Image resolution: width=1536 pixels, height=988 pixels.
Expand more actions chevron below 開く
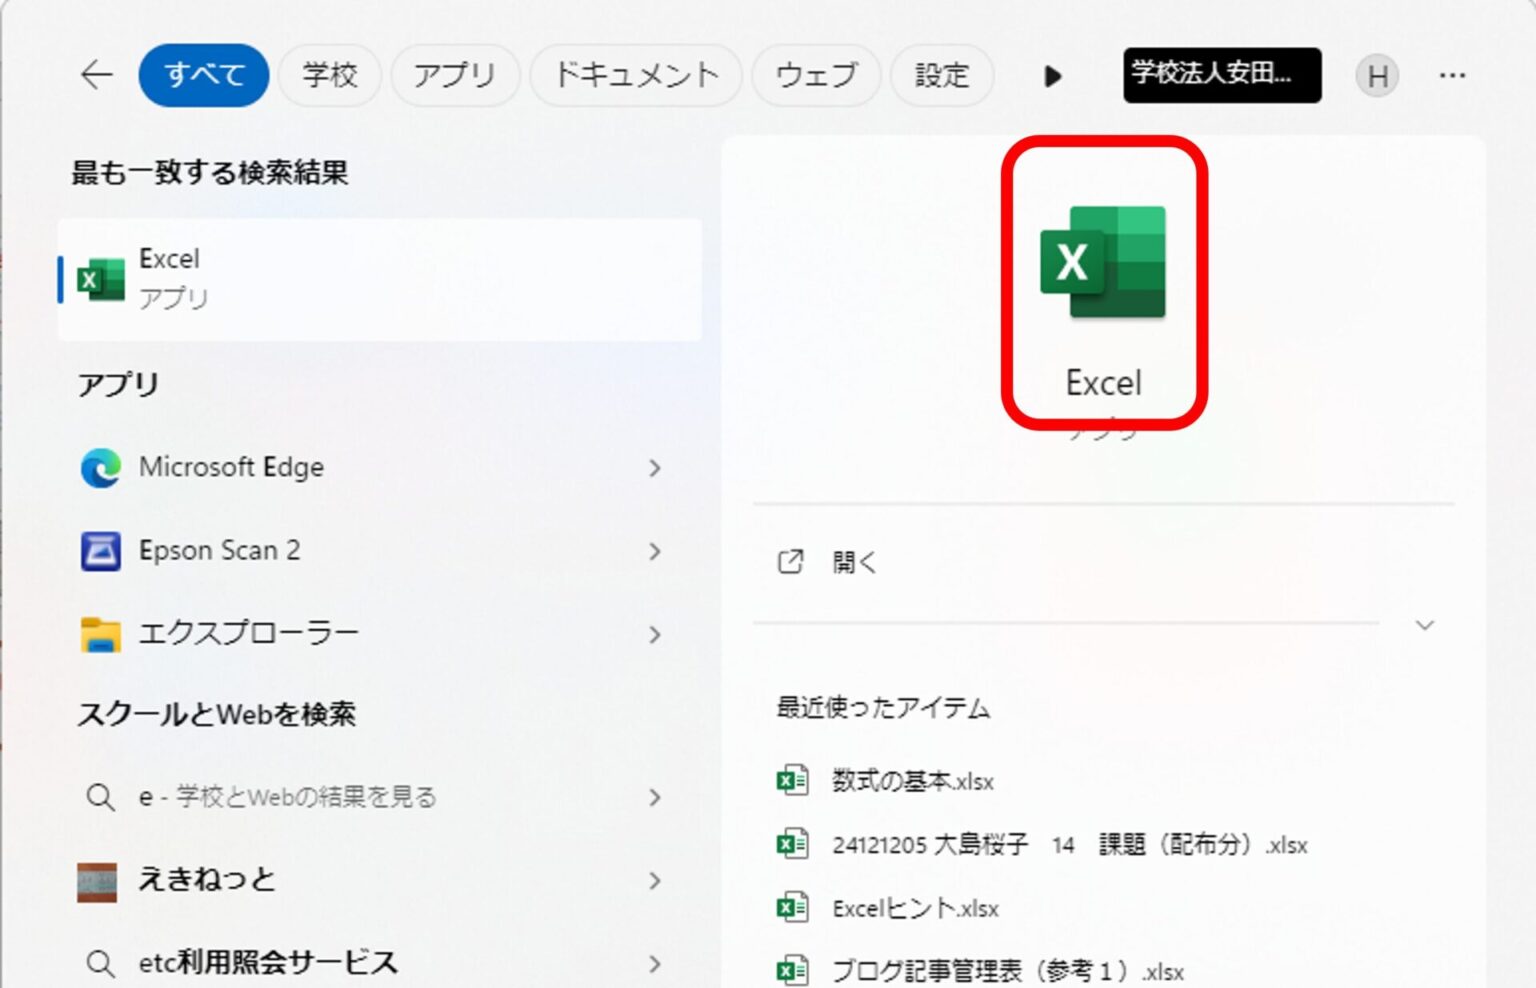tap(1425, 626)
